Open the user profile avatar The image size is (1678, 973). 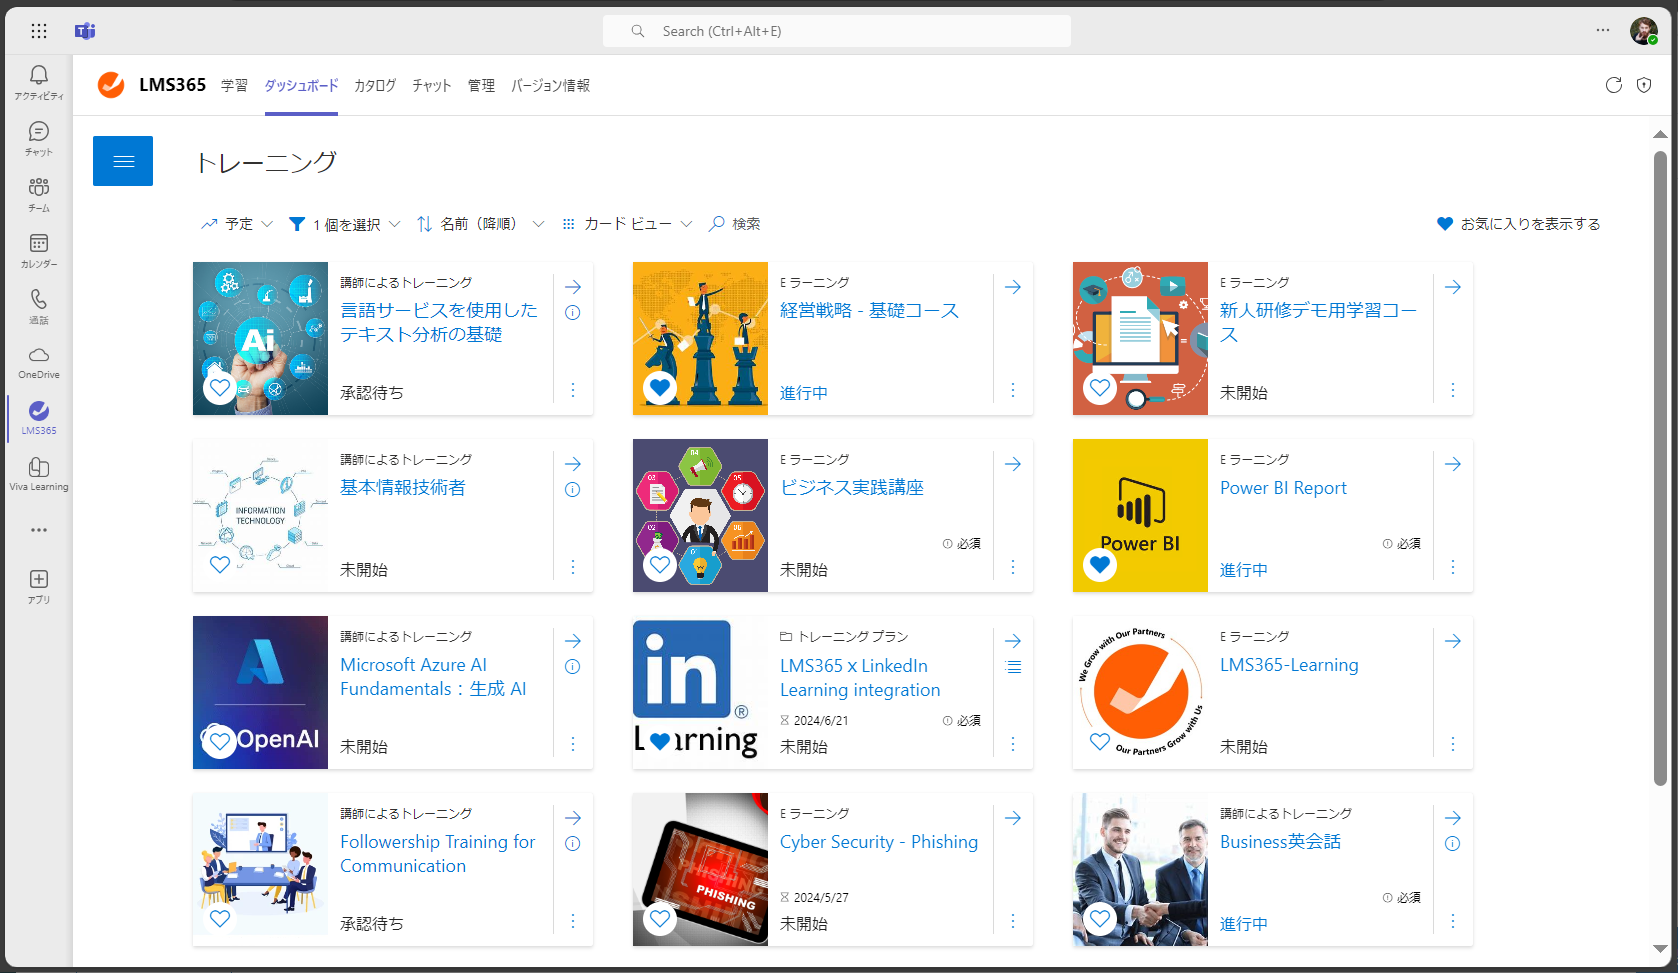(x=1643, y=31)
